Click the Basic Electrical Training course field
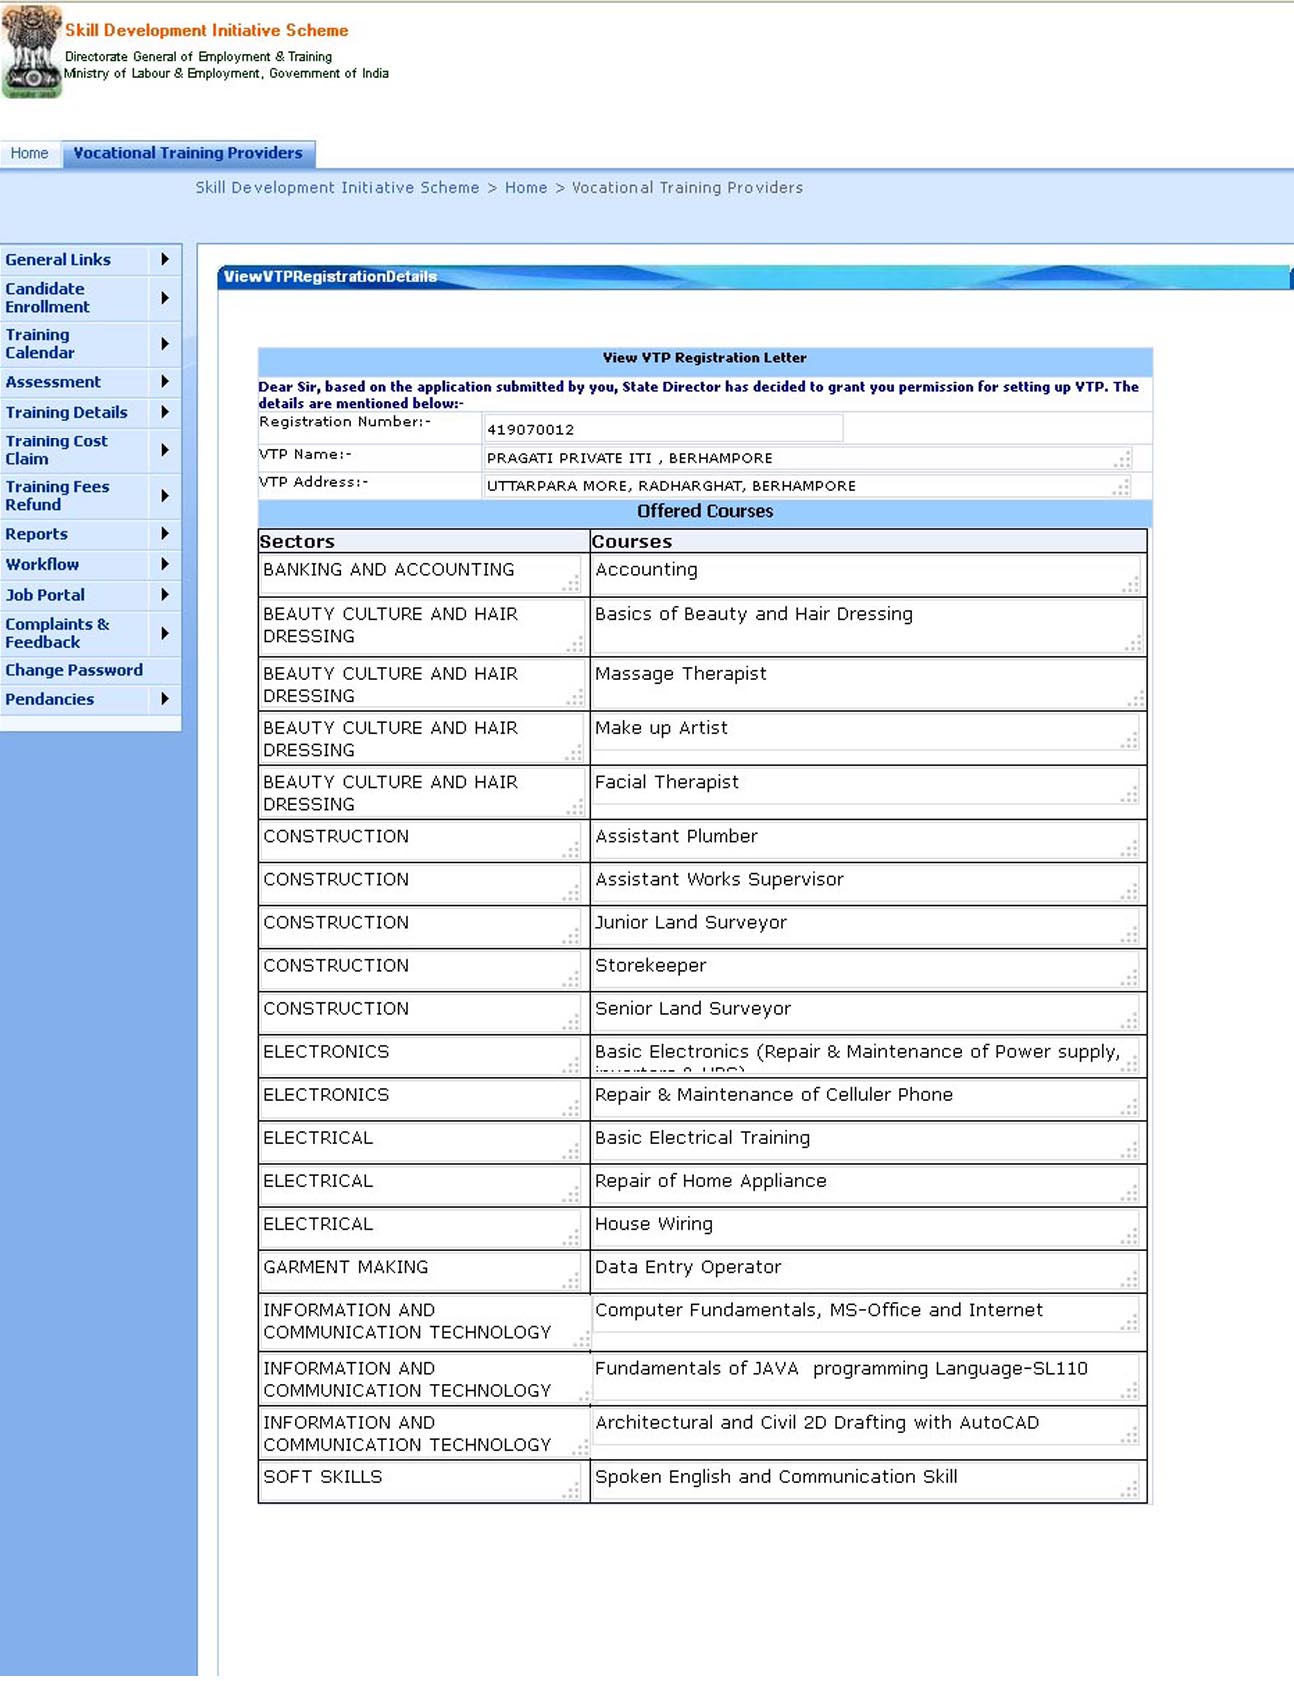This screenshot has height=1681, width=1294. [867, 1142]
